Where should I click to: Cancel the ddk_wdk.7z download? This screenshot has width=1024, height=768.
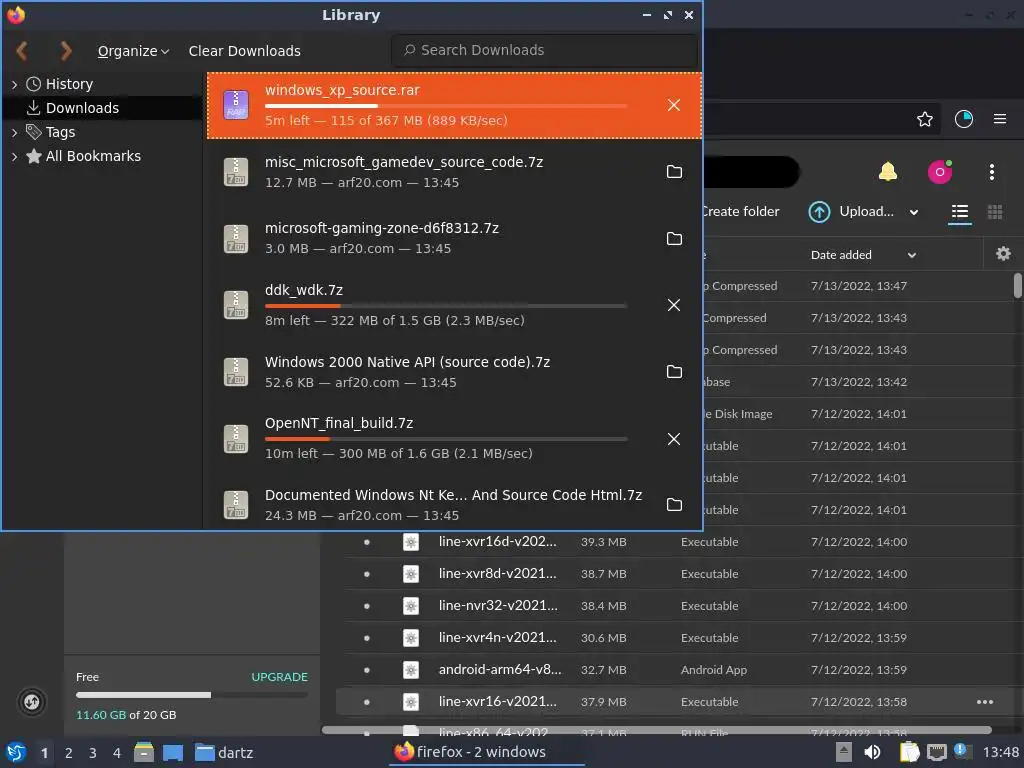coord(674,305)
